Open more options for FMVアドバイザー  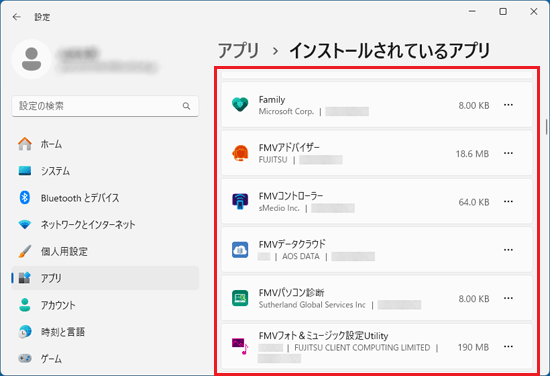tap(508, 153)
